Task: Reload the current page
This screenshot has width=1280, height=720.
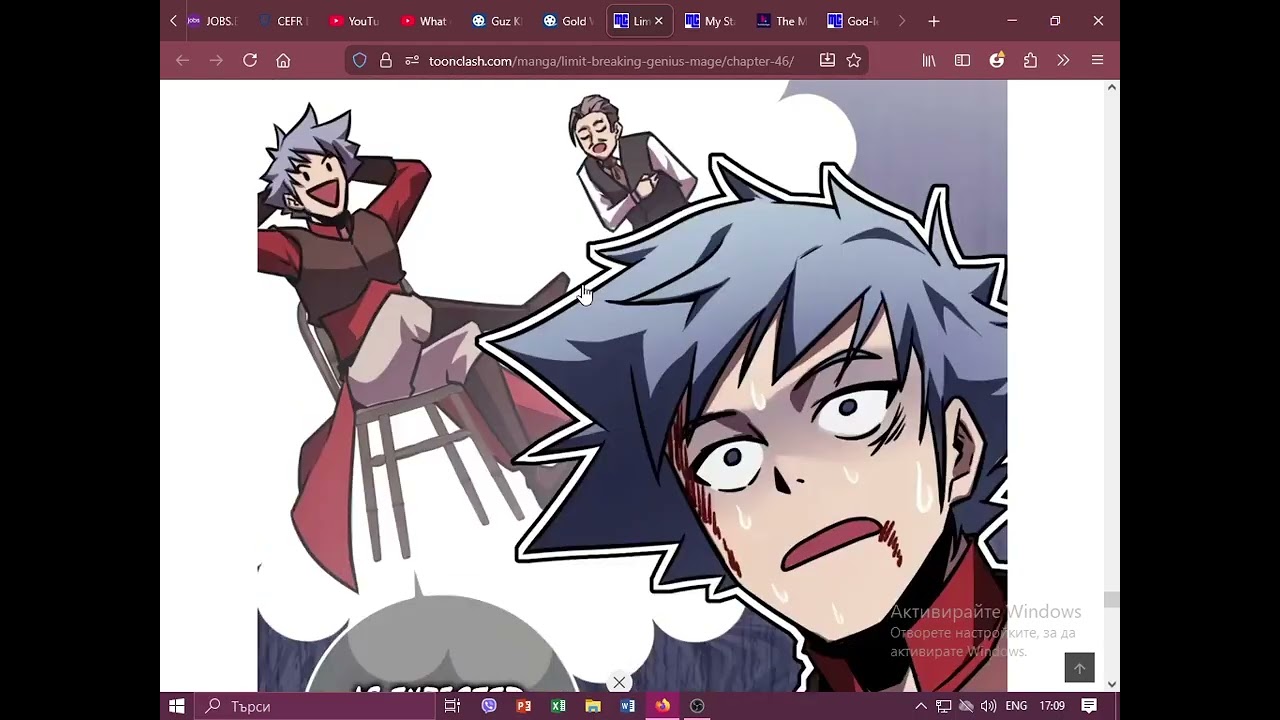Action: point(250,60)
